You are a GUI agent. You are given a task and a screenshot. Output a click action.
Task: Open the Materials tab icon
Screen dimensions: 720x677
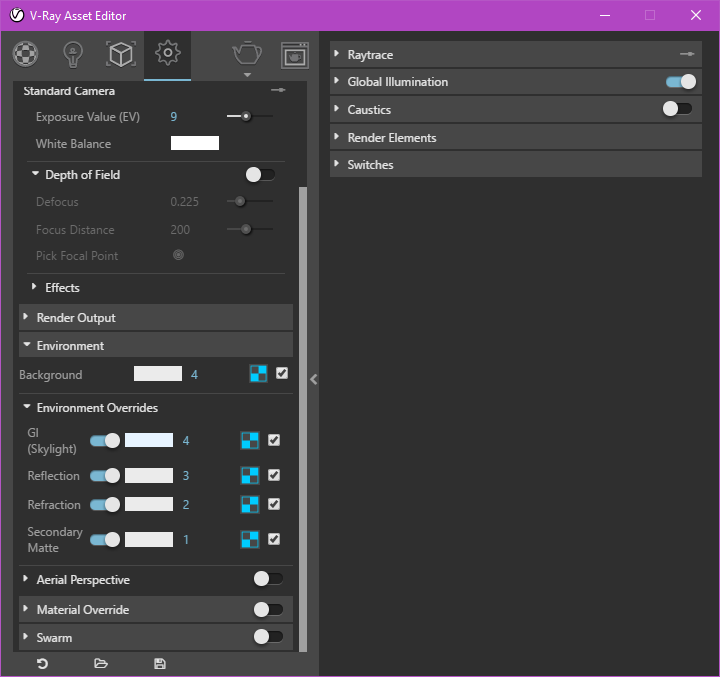[x=25, y=54]
